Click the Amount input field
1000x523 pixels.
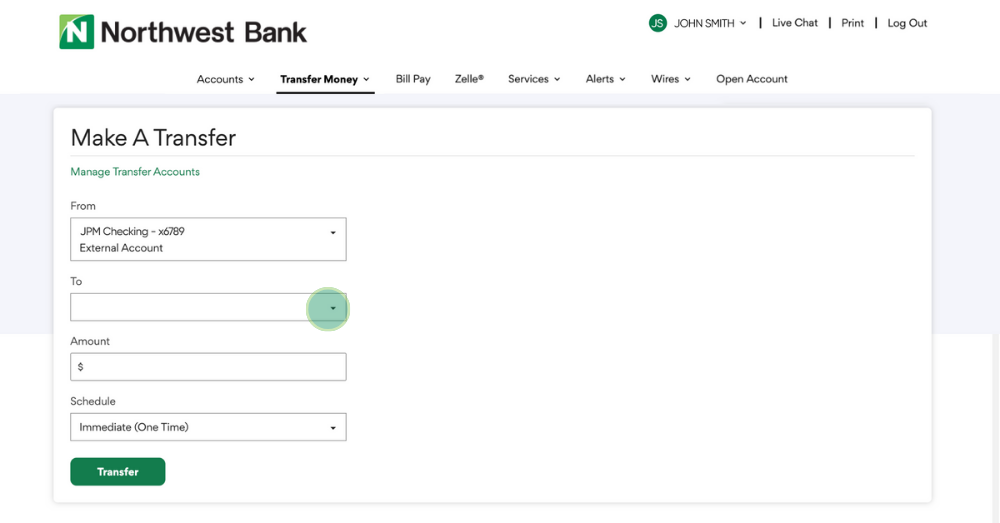[x=208, y=367]
